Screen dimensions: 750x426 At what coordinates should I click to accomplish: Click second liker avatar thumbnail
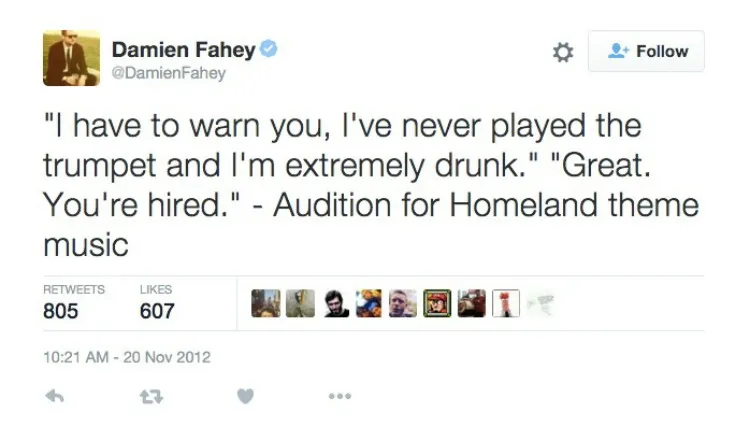click(x=300, y=303)
